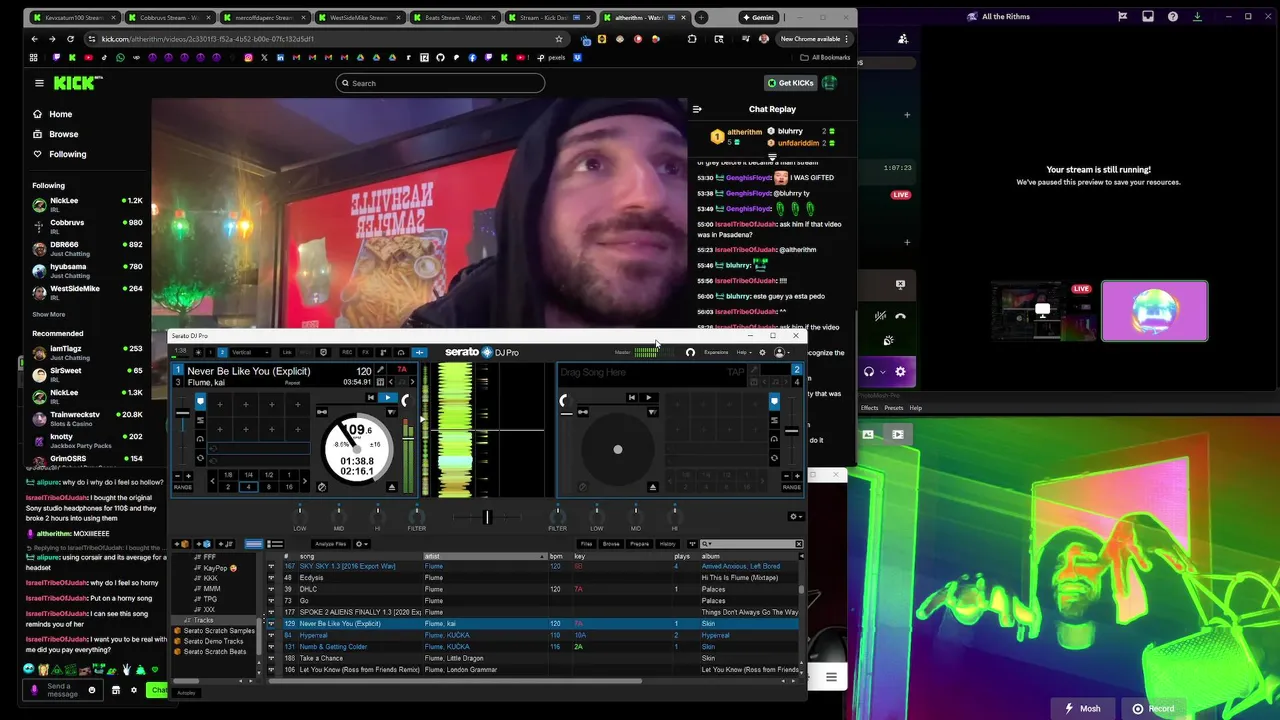This screenshot has width=1280, height=720.
Task: Open mixer settings gear dropdown
Action: [x=795, y=517]
